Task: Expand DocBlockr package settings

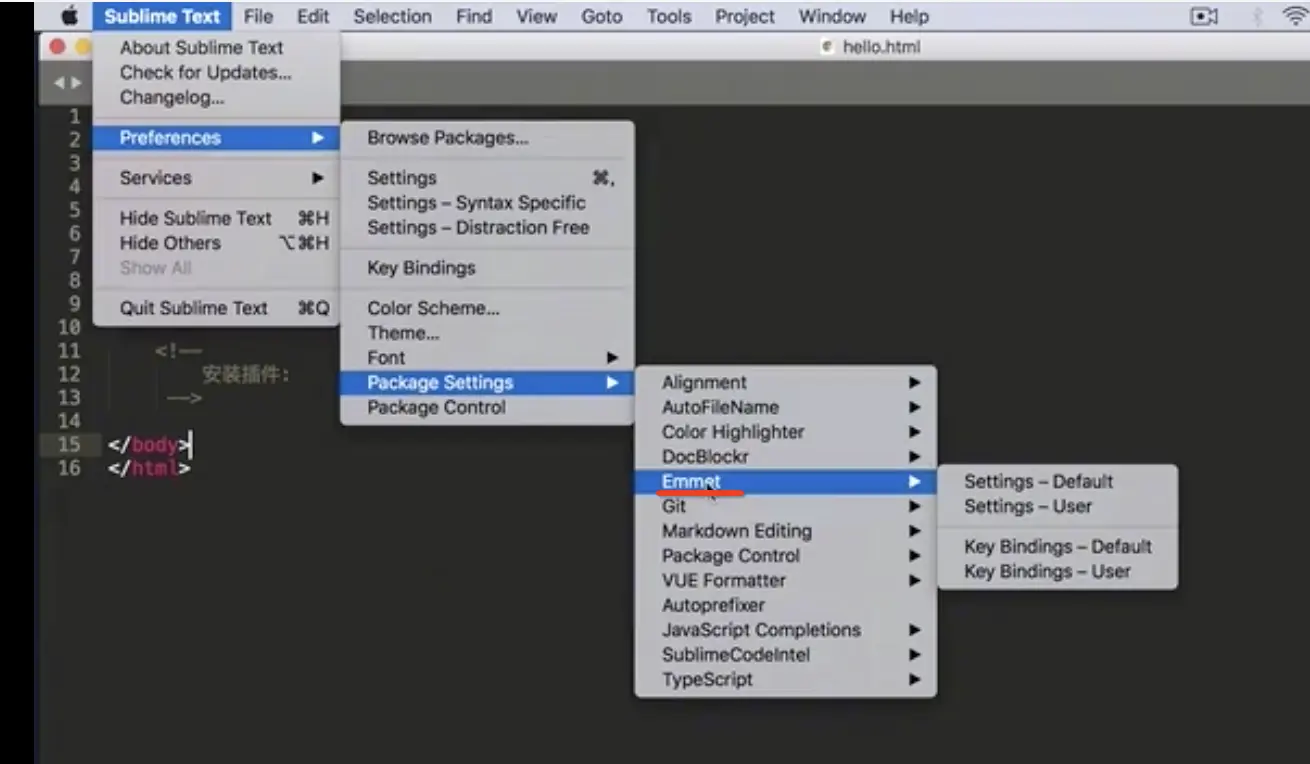Action: [x=786, y=457]
